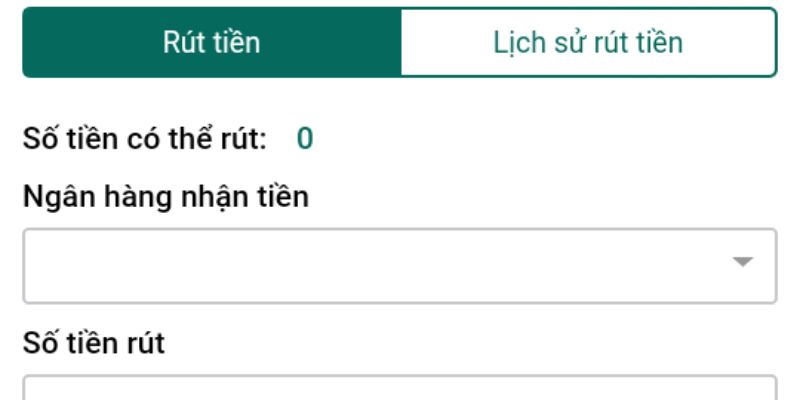Screen dimensions: 800x400
Task: View withdrawal history via the white tab
Action: coord(588,42)
